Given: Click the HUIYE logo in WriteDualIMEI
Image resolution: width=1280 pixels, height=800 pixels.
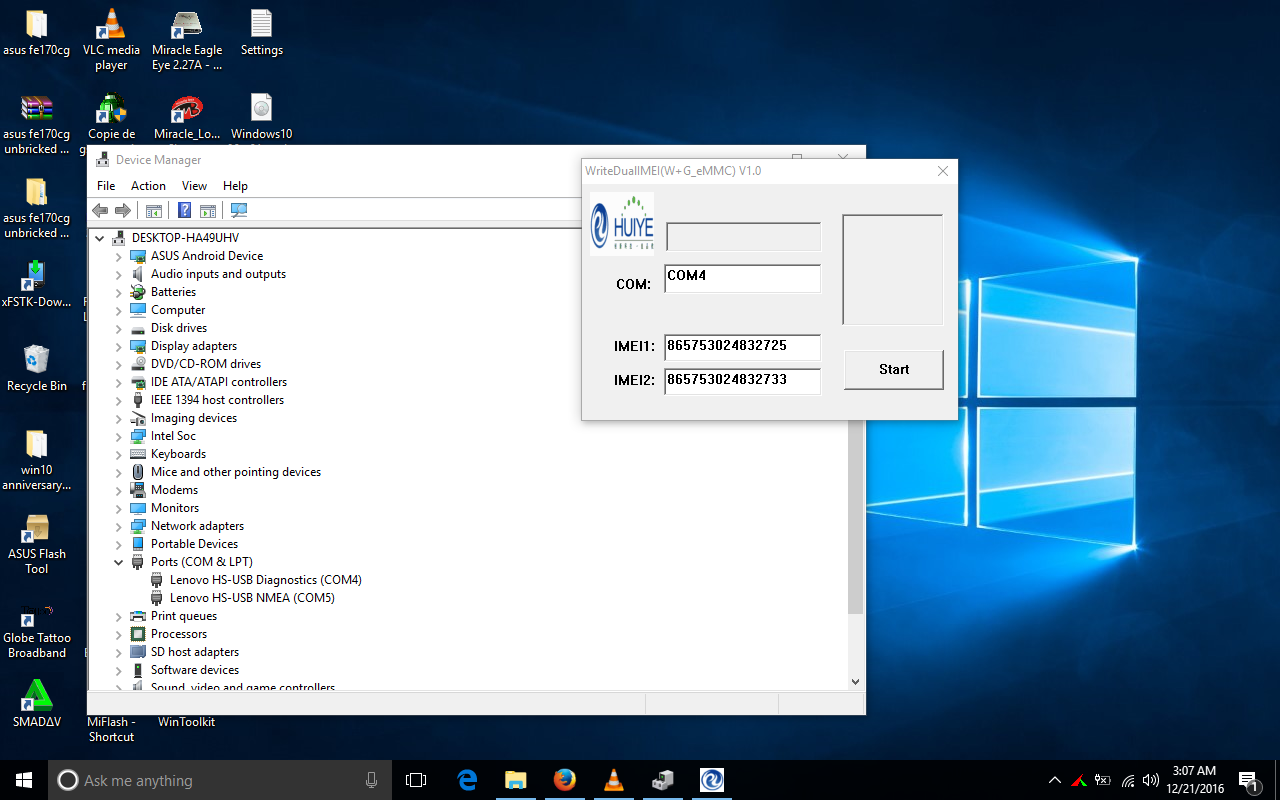Looking at the screenshot, I should pos(622,223).
